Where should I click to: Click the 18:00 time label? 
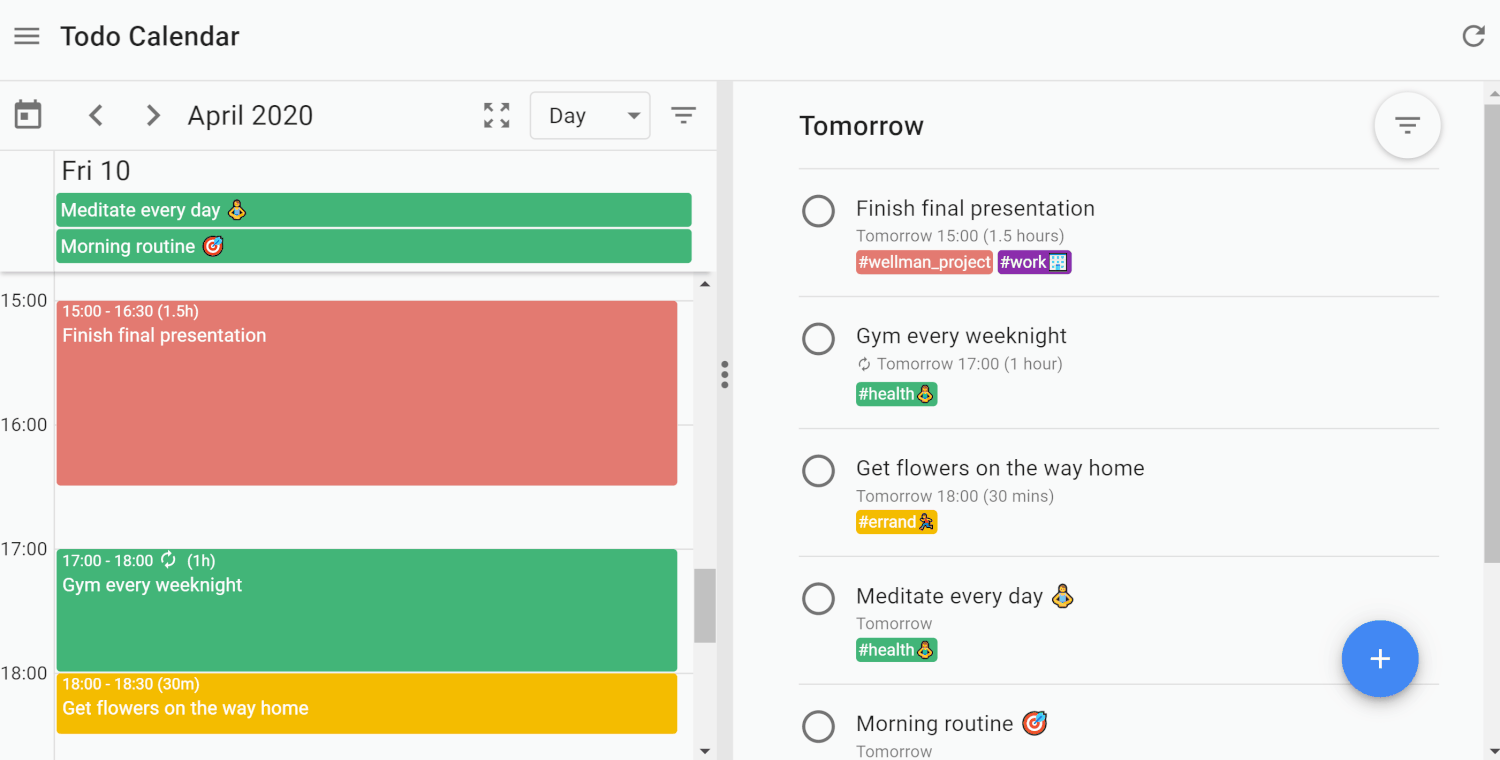(x=24, y=673)
